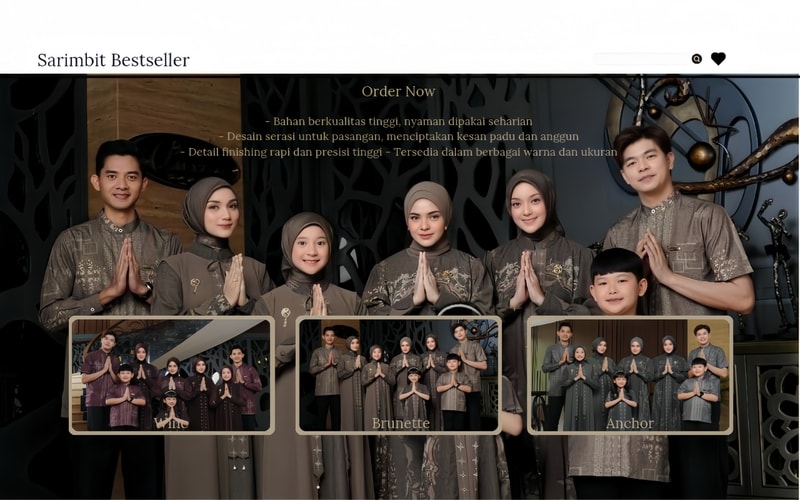
Task: Click the magnifier search icon
Action: click(696, 59)
